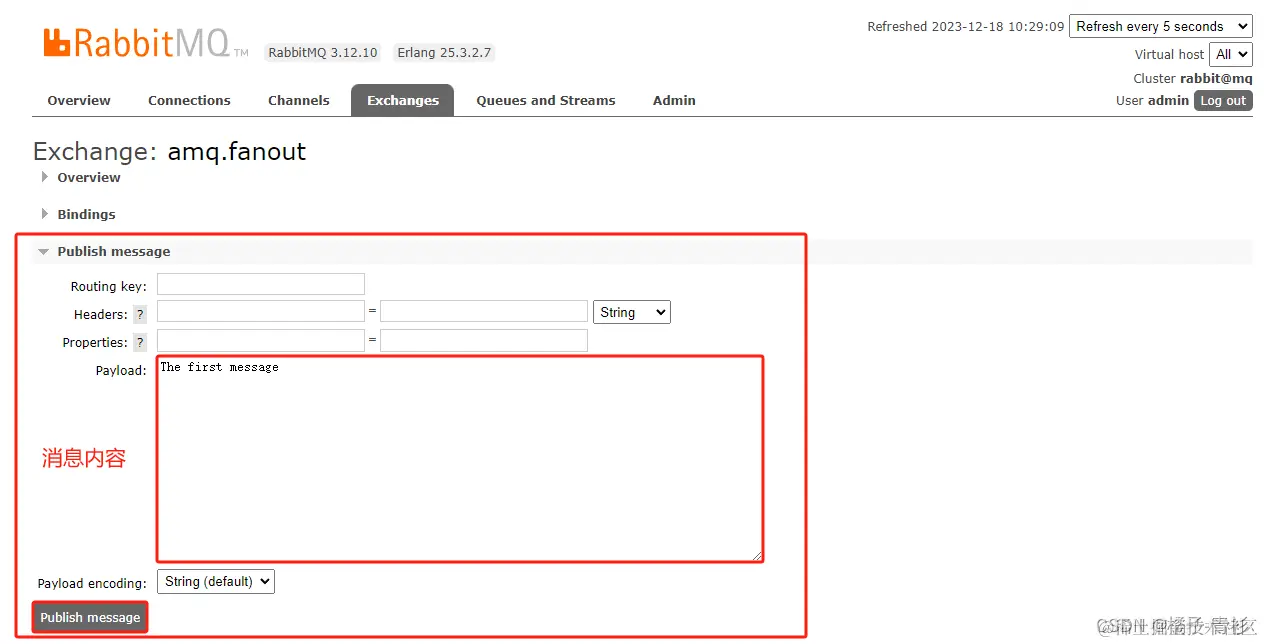Open Queues and Streams tab
The height and width of the screenshot is (644, 1264).
(546, 100)
